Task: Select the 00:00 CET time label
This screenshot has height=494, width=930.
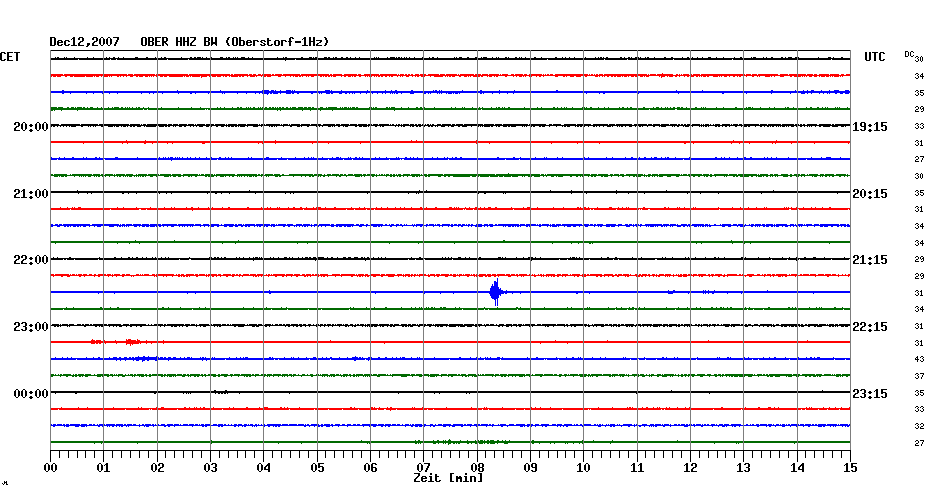Action: (x=31, y=394)
